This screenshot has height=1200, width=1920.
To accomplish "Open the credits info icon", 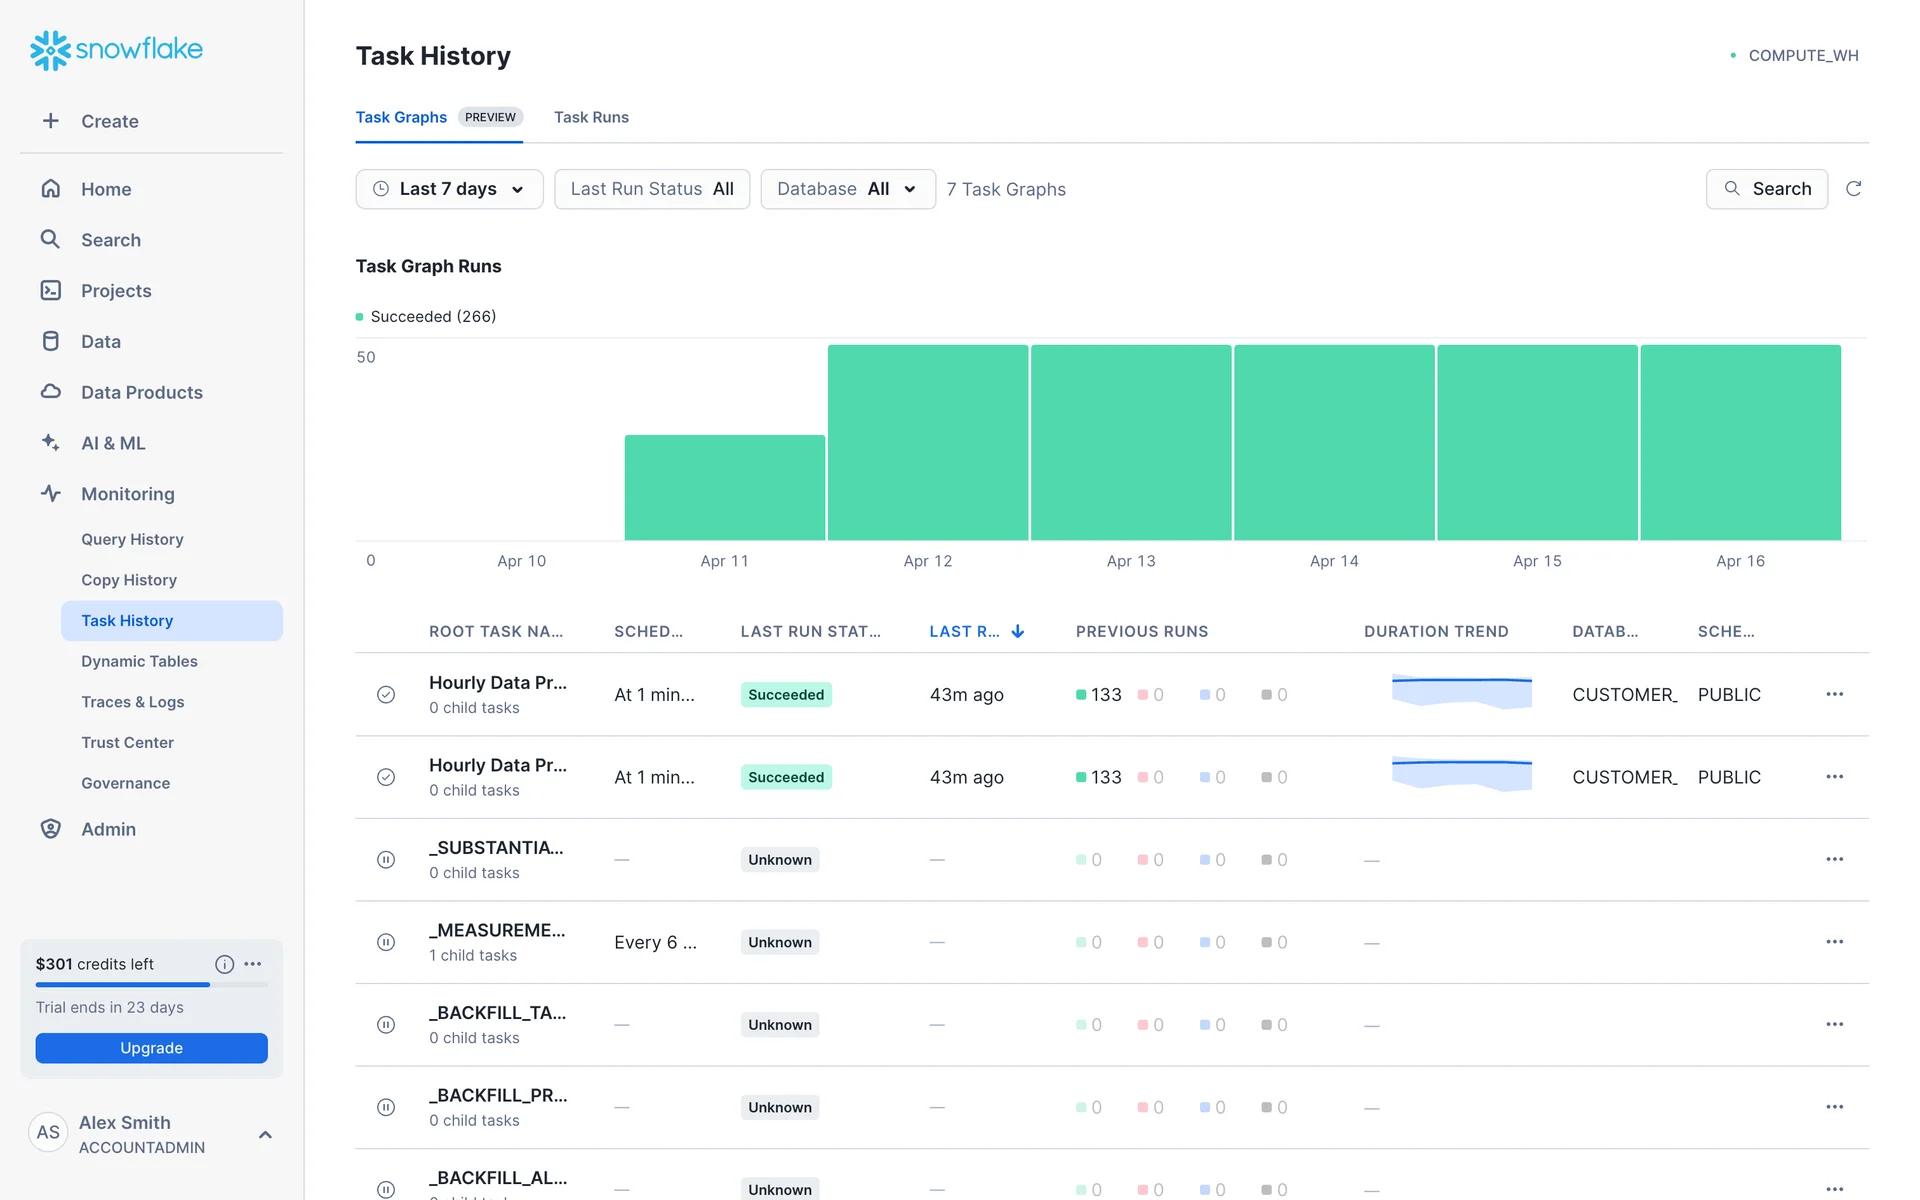I will (x=224, y=964).
